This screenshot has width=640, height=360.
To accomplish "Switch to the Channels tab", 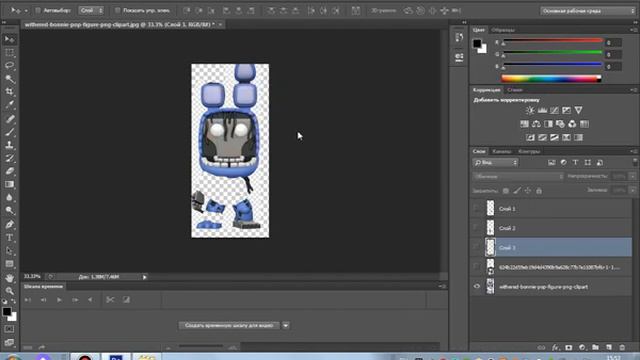I will pos(502,151).
